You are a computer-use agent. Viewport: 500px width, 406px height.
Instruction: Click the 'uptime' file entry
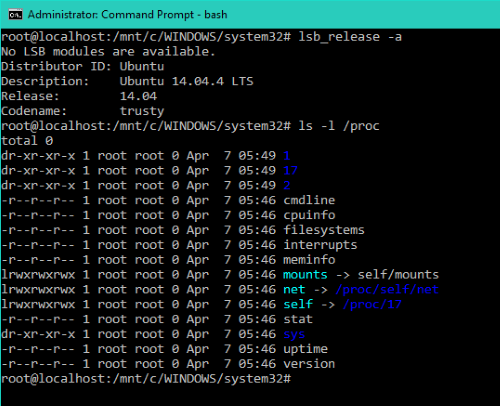(305, 349)
